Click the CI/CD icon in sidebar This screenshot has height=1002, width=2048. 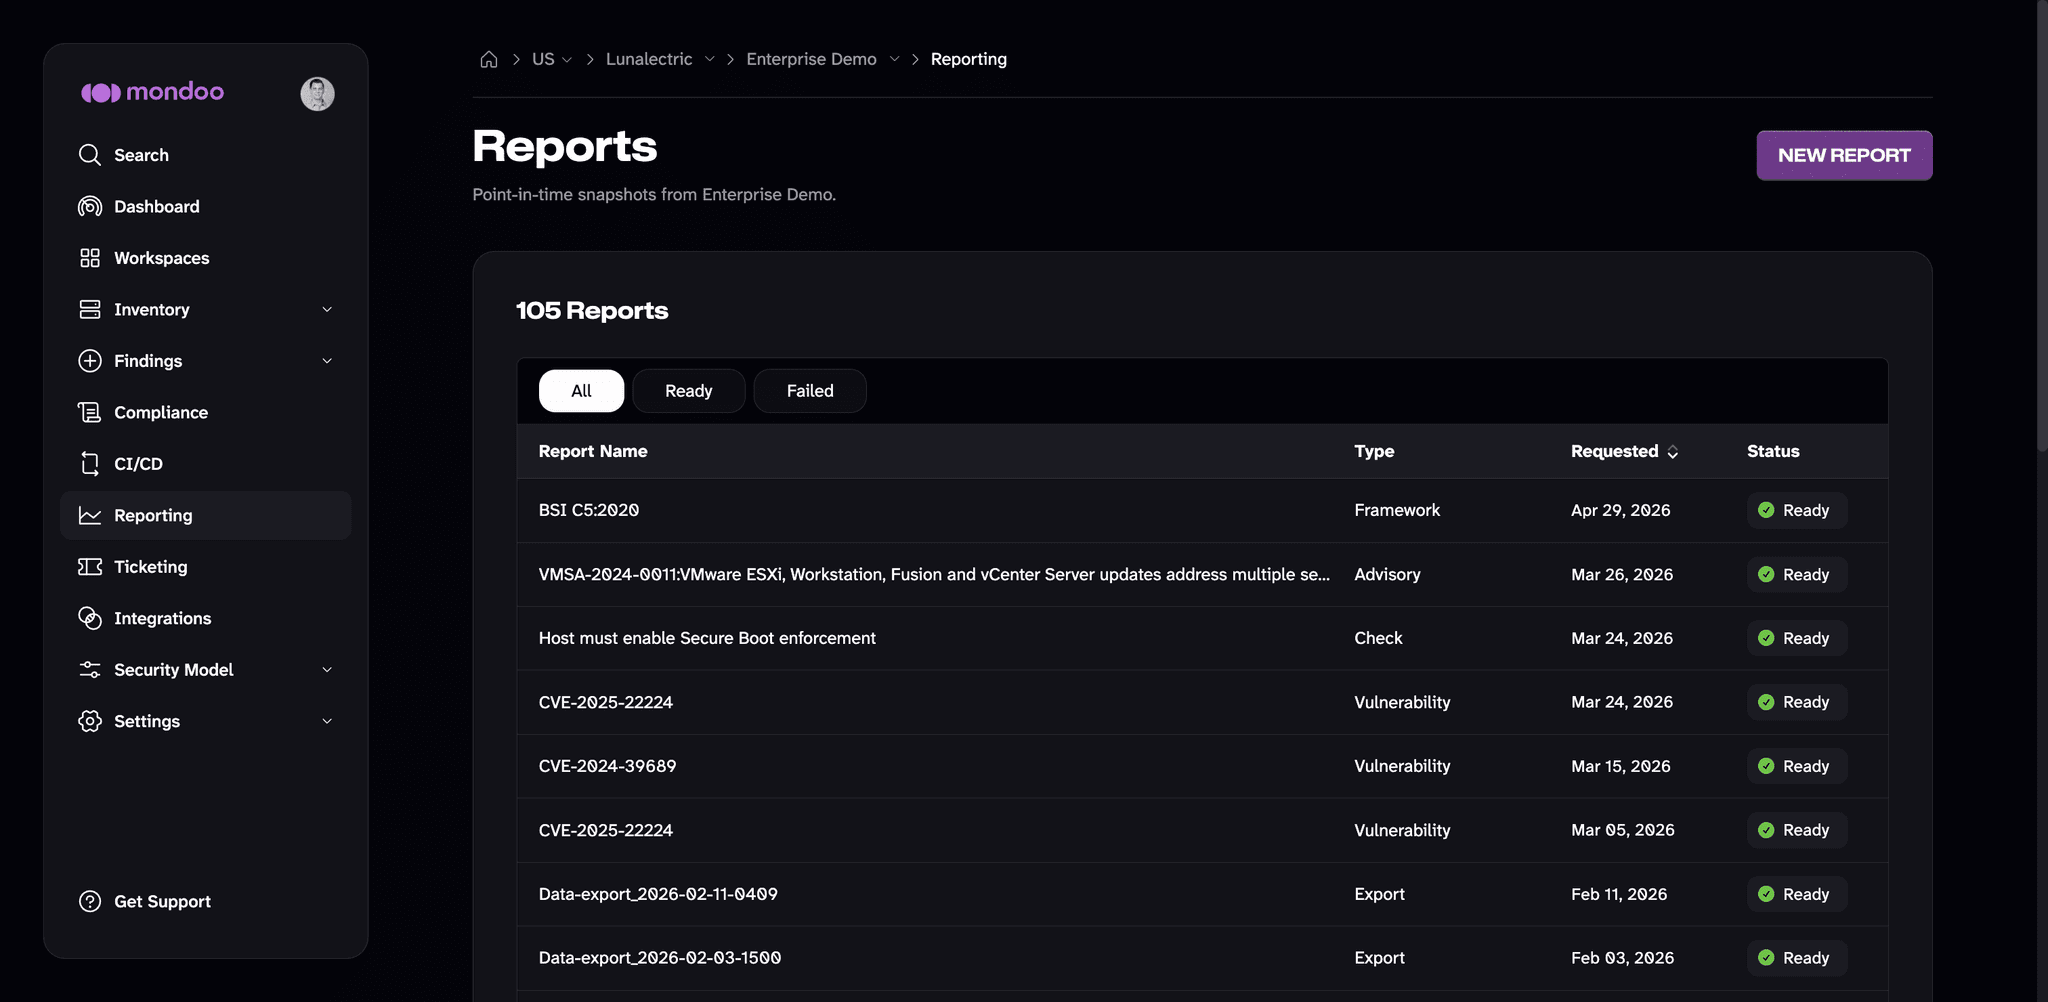tap(90, 464)
